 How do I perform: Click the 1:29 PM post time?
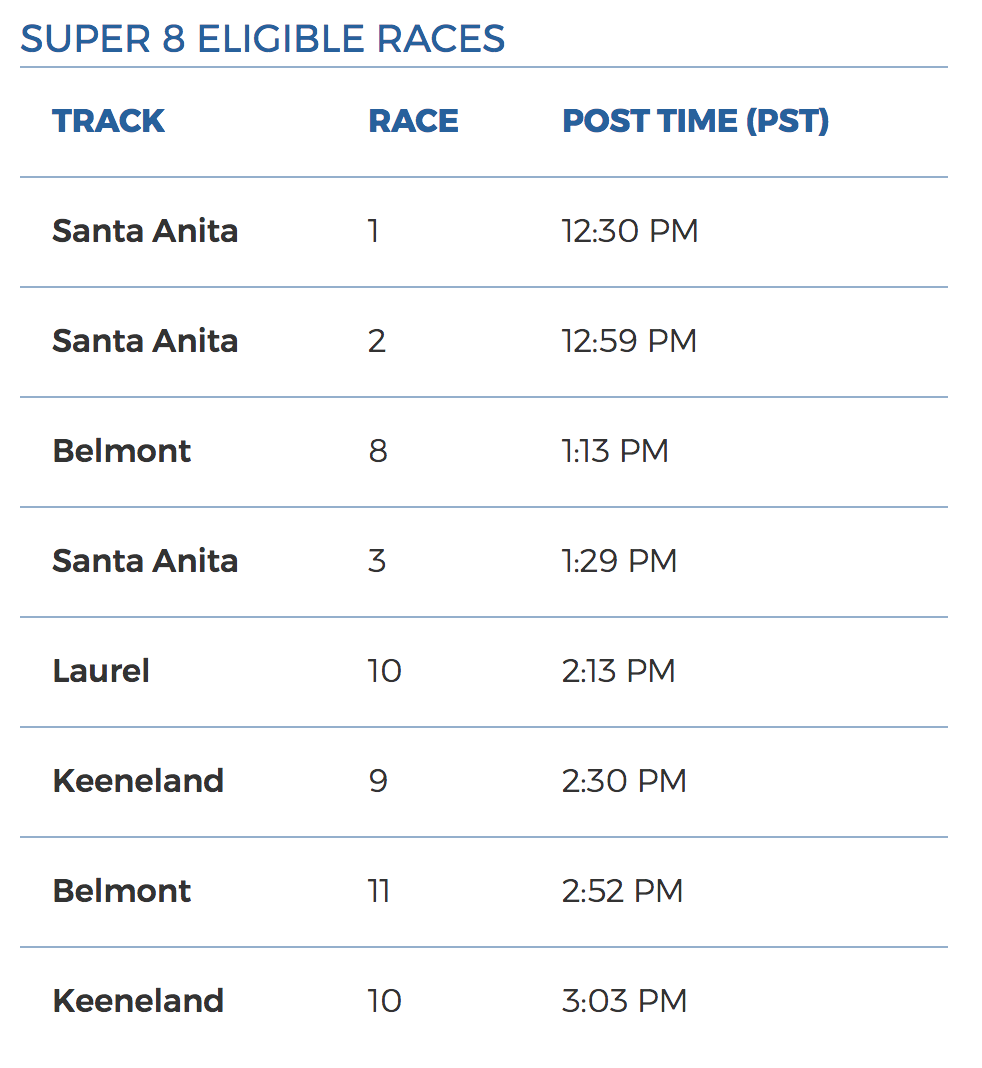click(619, 561)
